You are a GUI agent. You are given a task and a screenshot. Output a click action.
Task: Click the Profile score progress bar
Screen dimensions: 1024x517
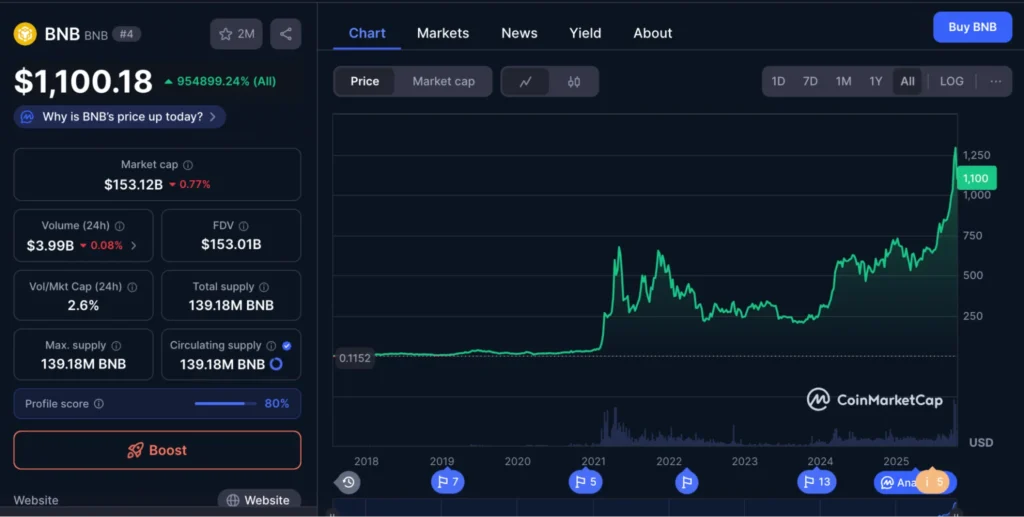[x=222, y=404]
